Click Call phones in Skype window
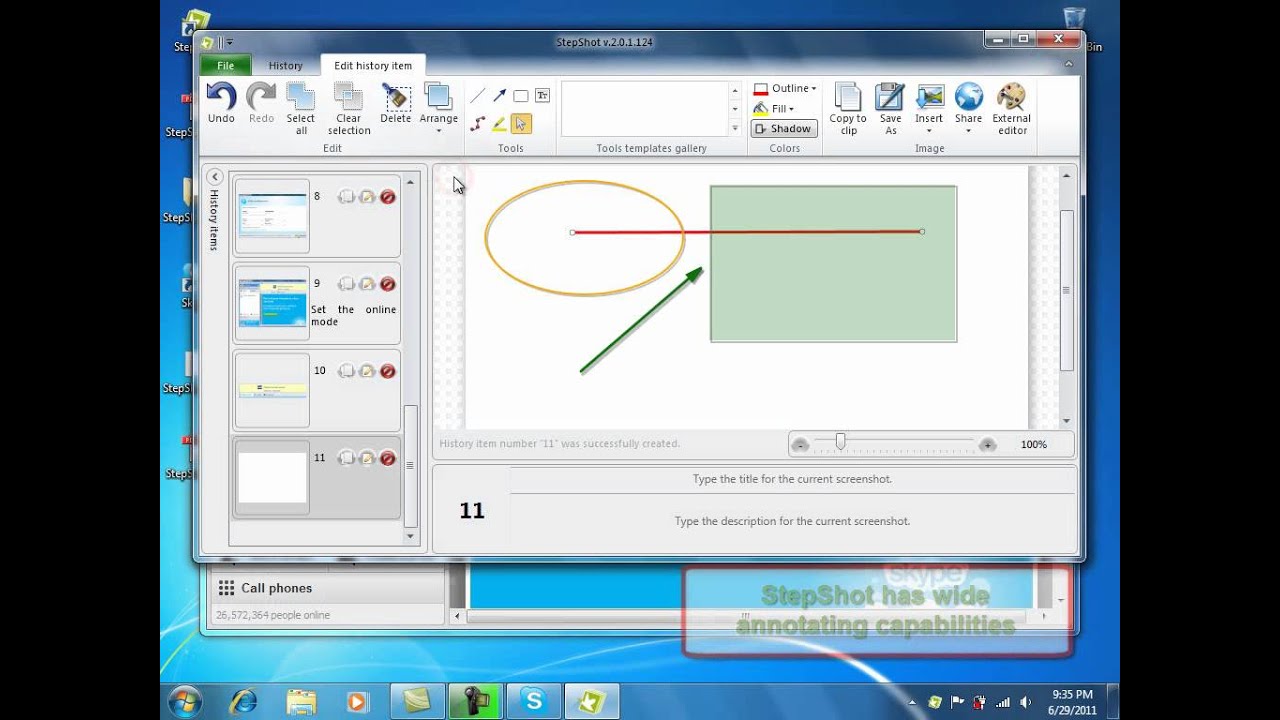 [276, 588]
